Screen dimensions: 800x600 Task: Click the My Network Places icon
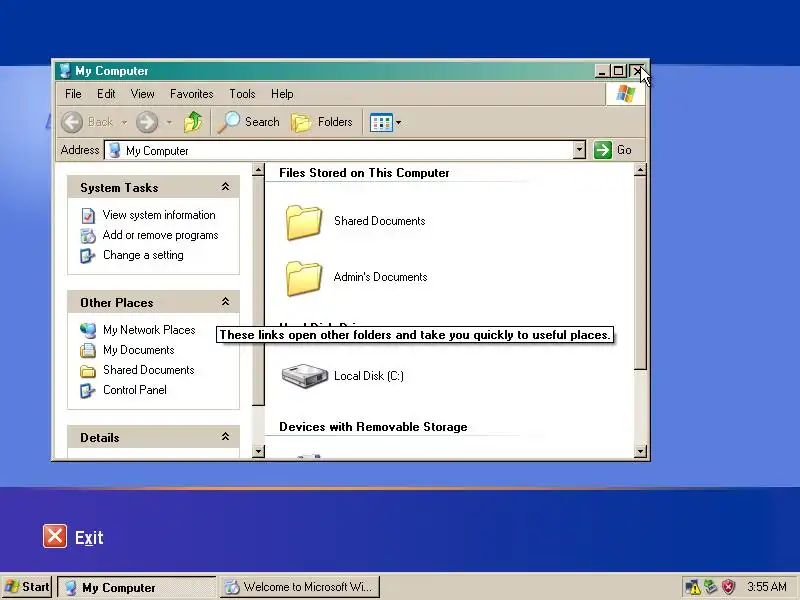[x=88, y=330]
